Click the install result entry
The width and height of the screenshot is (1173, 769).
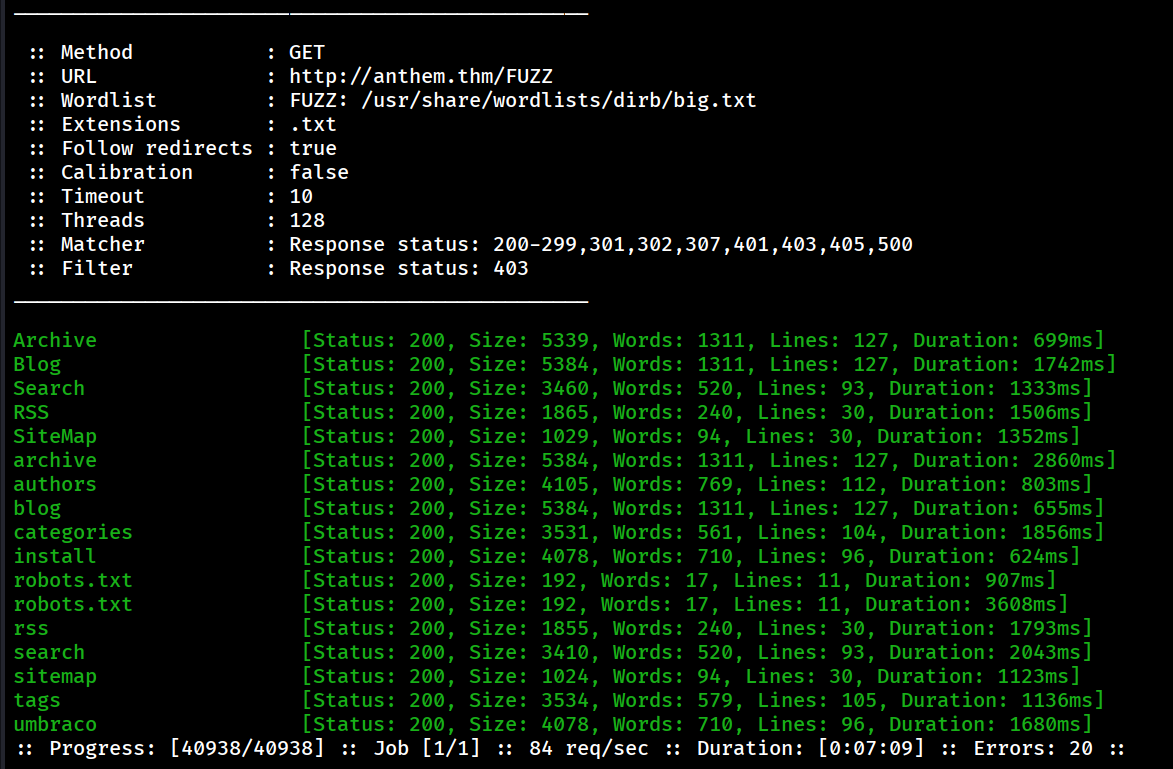coord(55,556)
